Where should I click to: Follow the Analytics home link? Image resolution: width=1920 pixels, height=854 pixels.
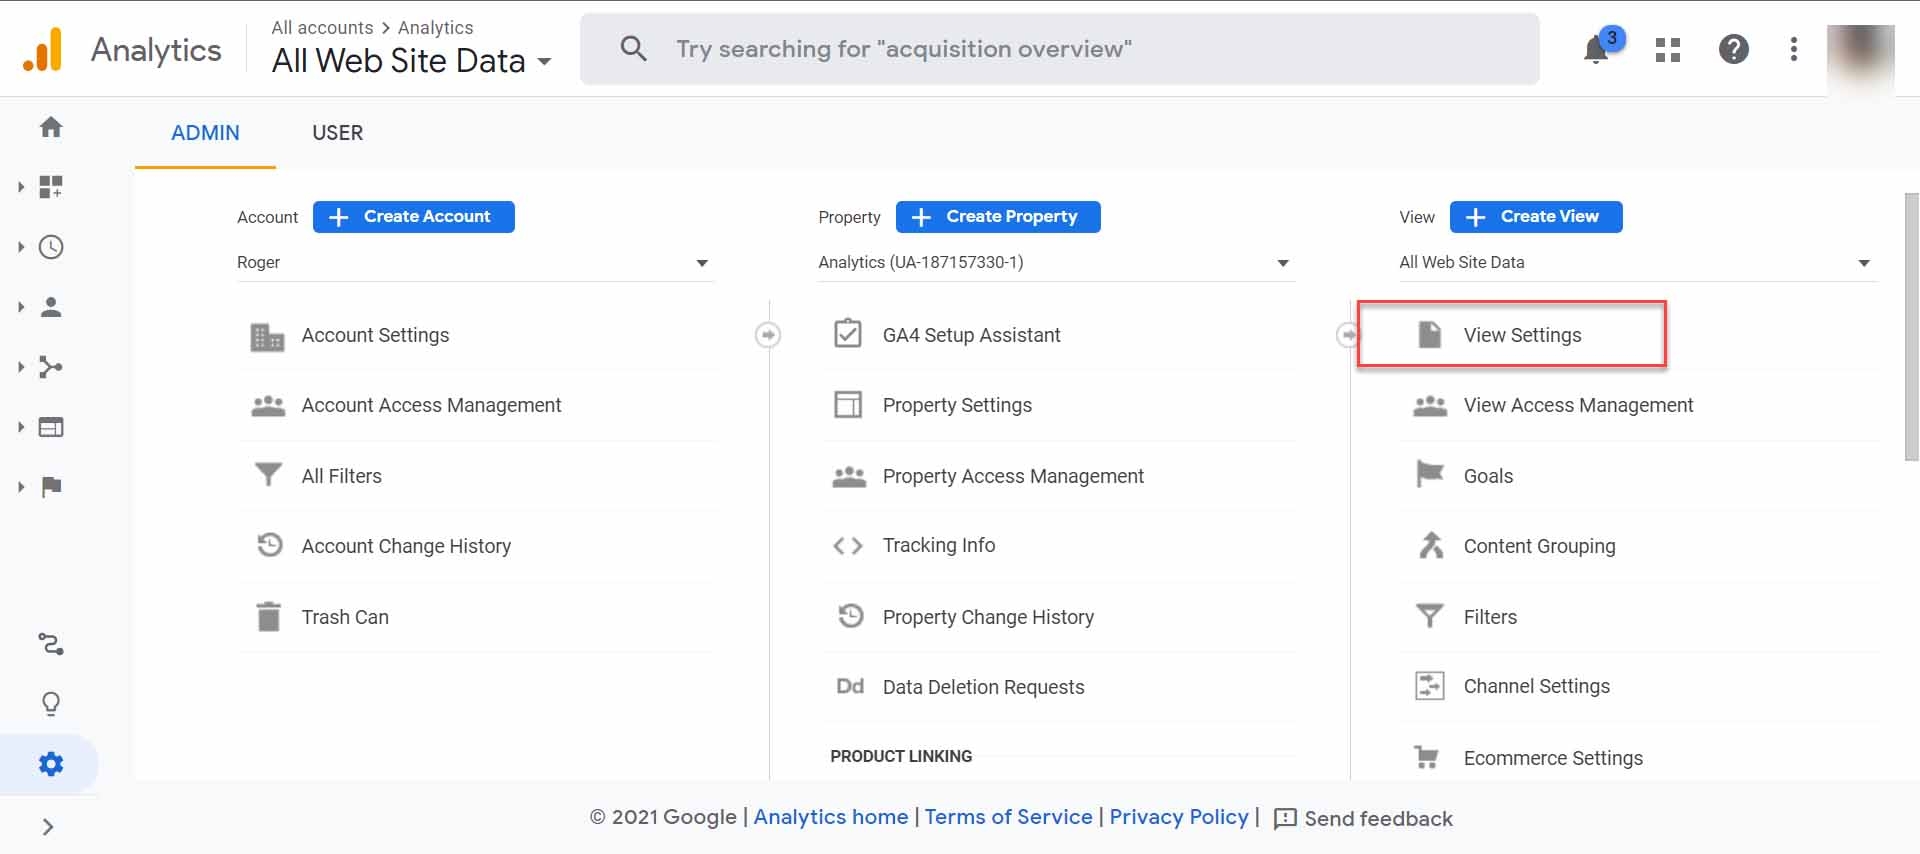[x=830, y=817]
